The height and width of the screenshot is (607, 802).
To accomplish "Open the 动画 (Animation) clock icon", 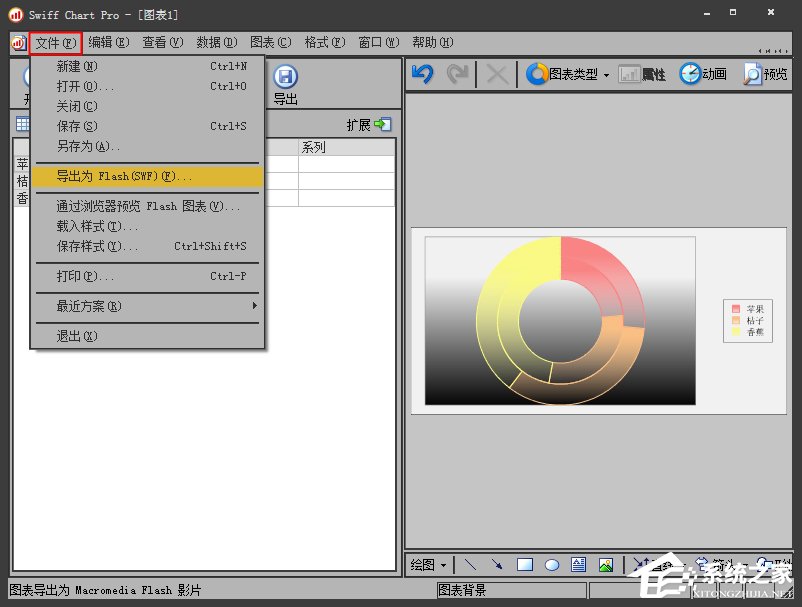I will 691,74.
